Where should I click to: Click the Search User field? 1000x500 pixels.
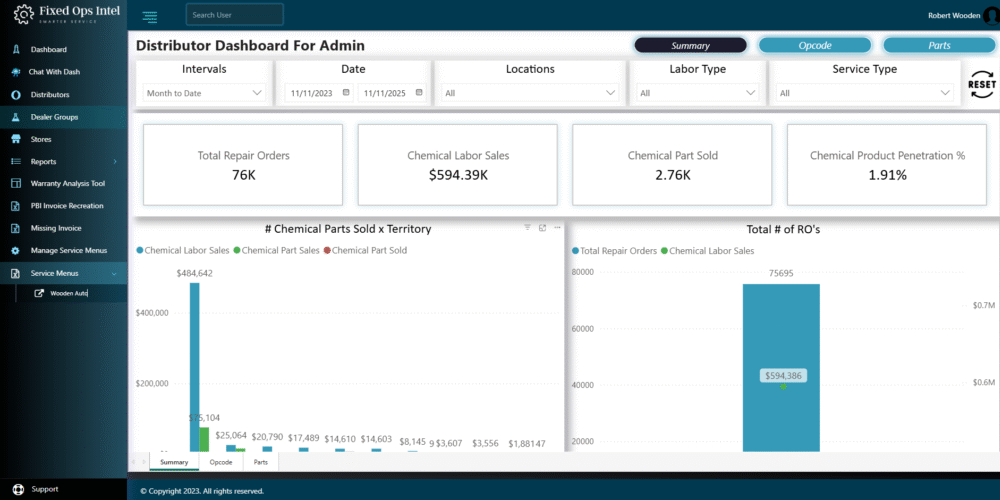(x=235, y=15)
